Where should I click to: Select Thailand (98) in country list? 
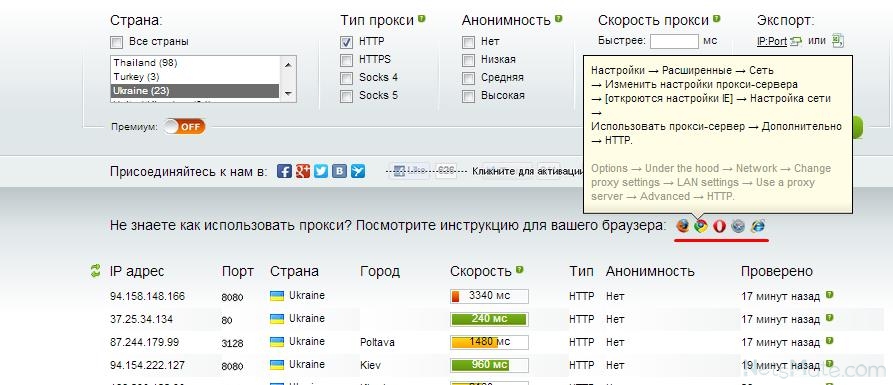click(195, 63)
